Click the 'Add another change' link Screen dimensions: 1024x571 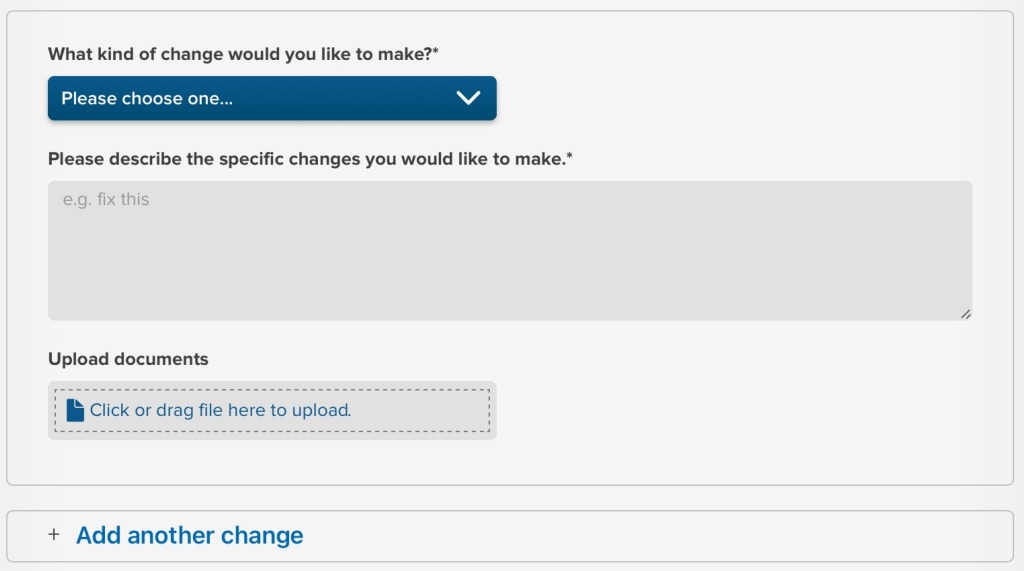pos(189,535)
